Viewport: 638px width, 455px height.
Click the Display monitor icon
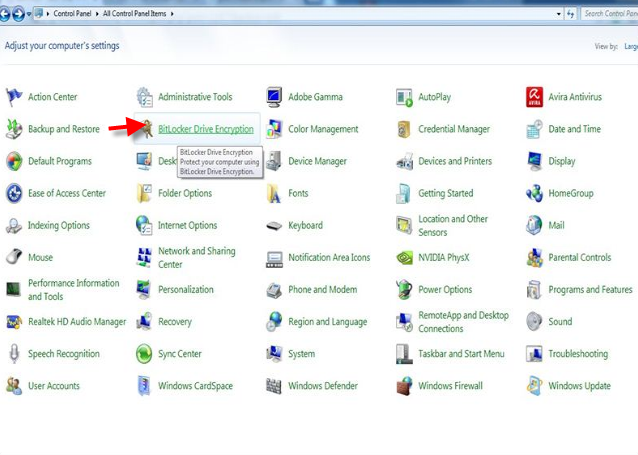(x=534, y=161)
